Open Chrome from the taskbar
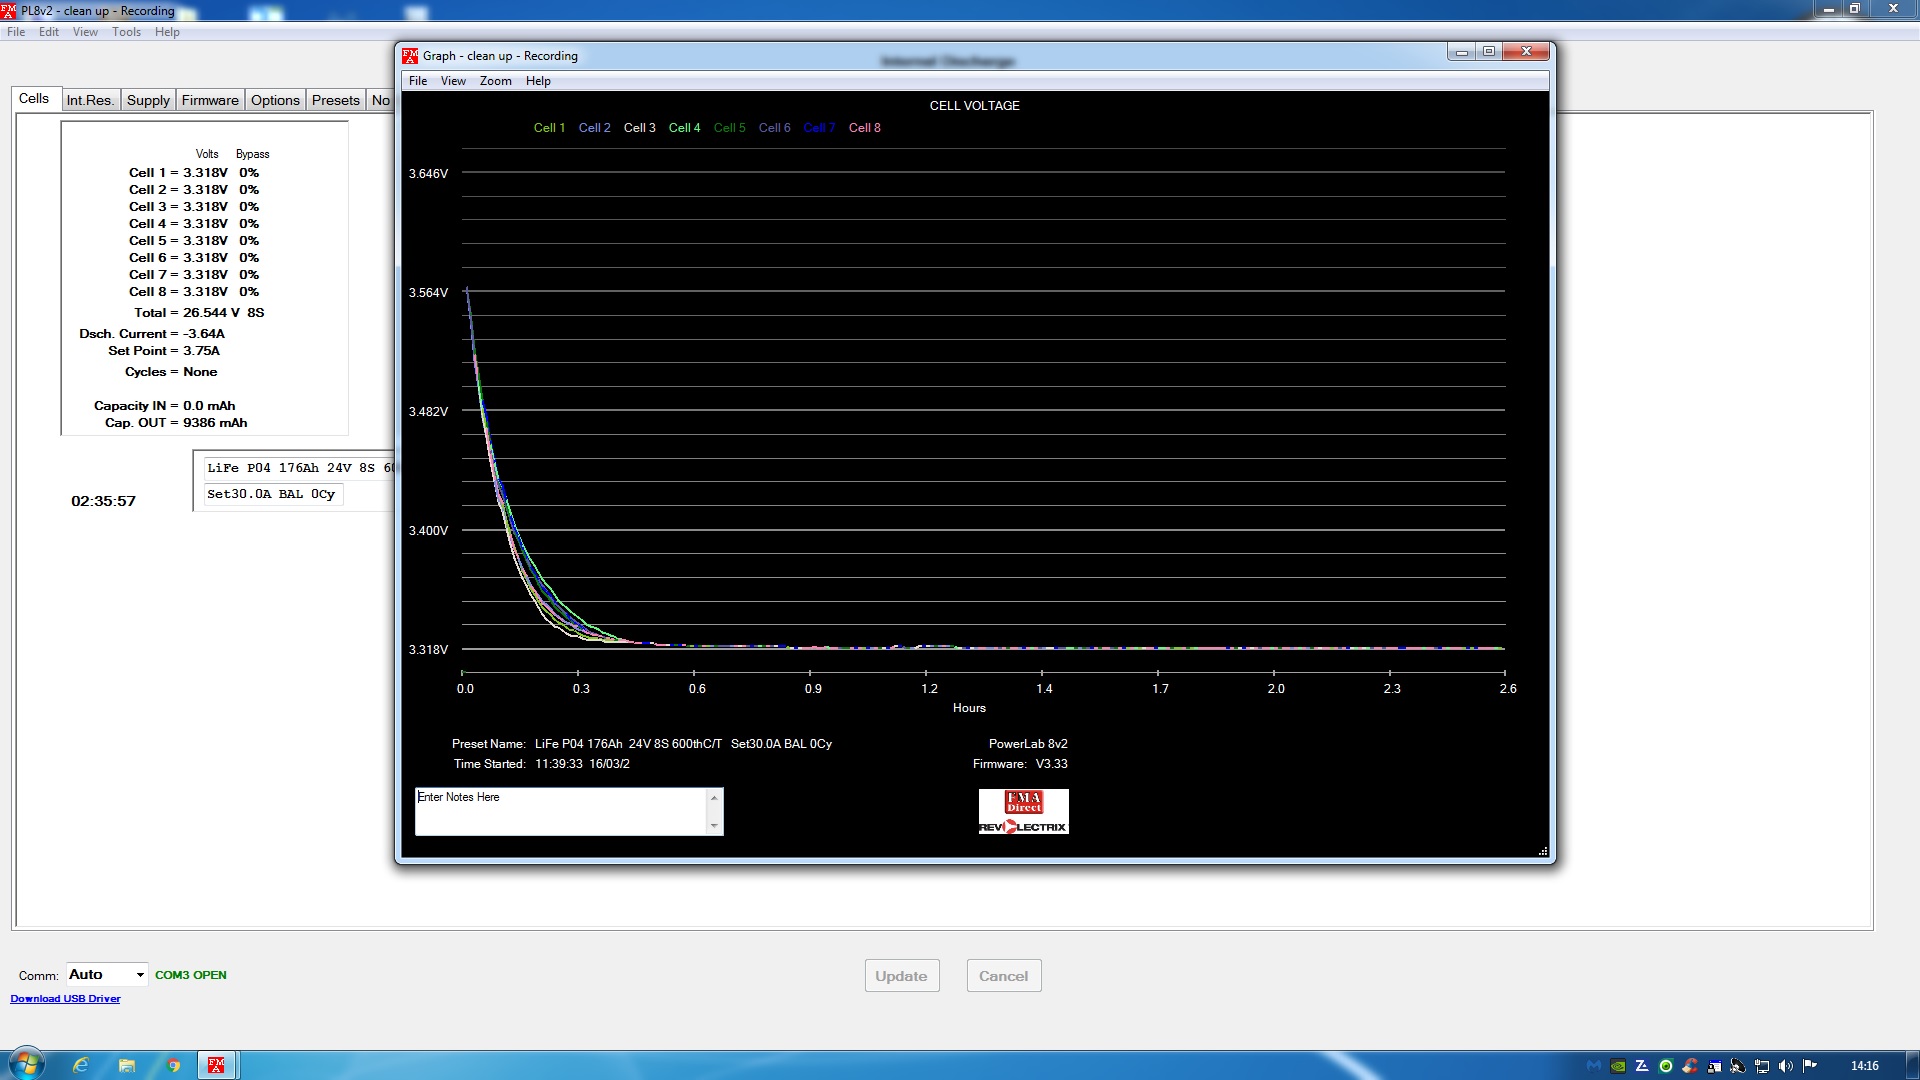Image resolution: width=1920 pixels, height=1080 pixels. click(x=173, y=1065)
